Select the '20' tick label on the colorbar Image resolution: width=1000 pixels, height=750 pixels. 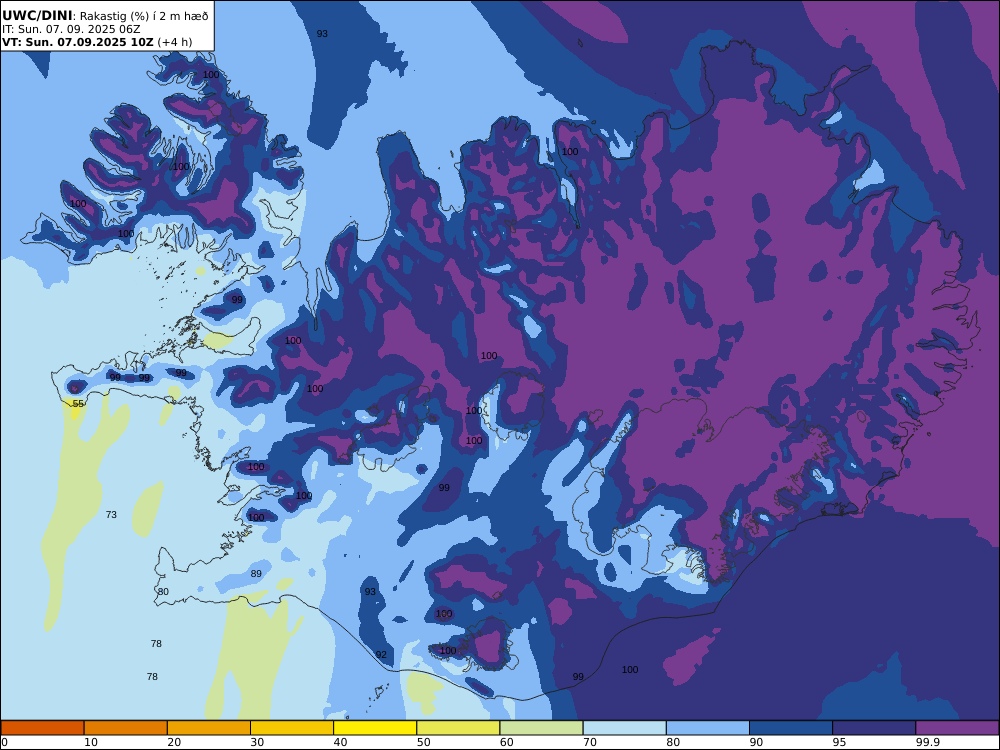pyautogui.click(x=174, y=742)
